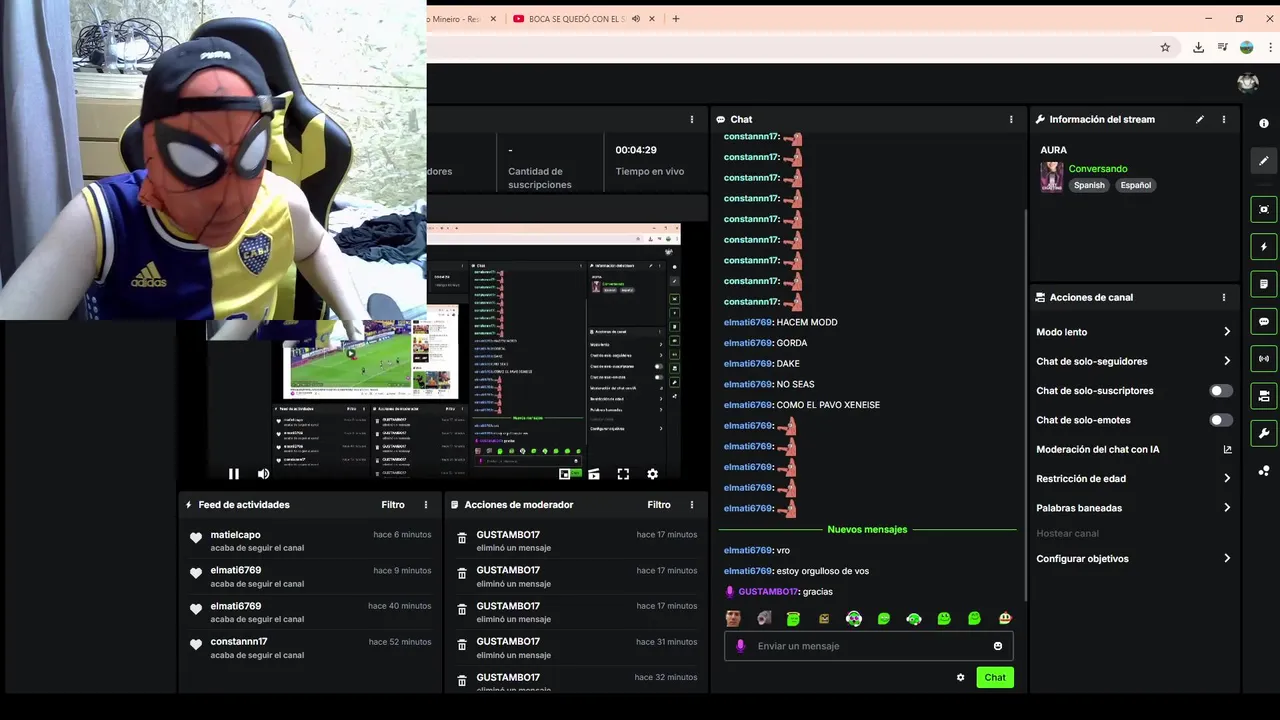Click heart icon next to matielcapo
1280x720 pixels.
pyautogui.click(x=196, y=538)
